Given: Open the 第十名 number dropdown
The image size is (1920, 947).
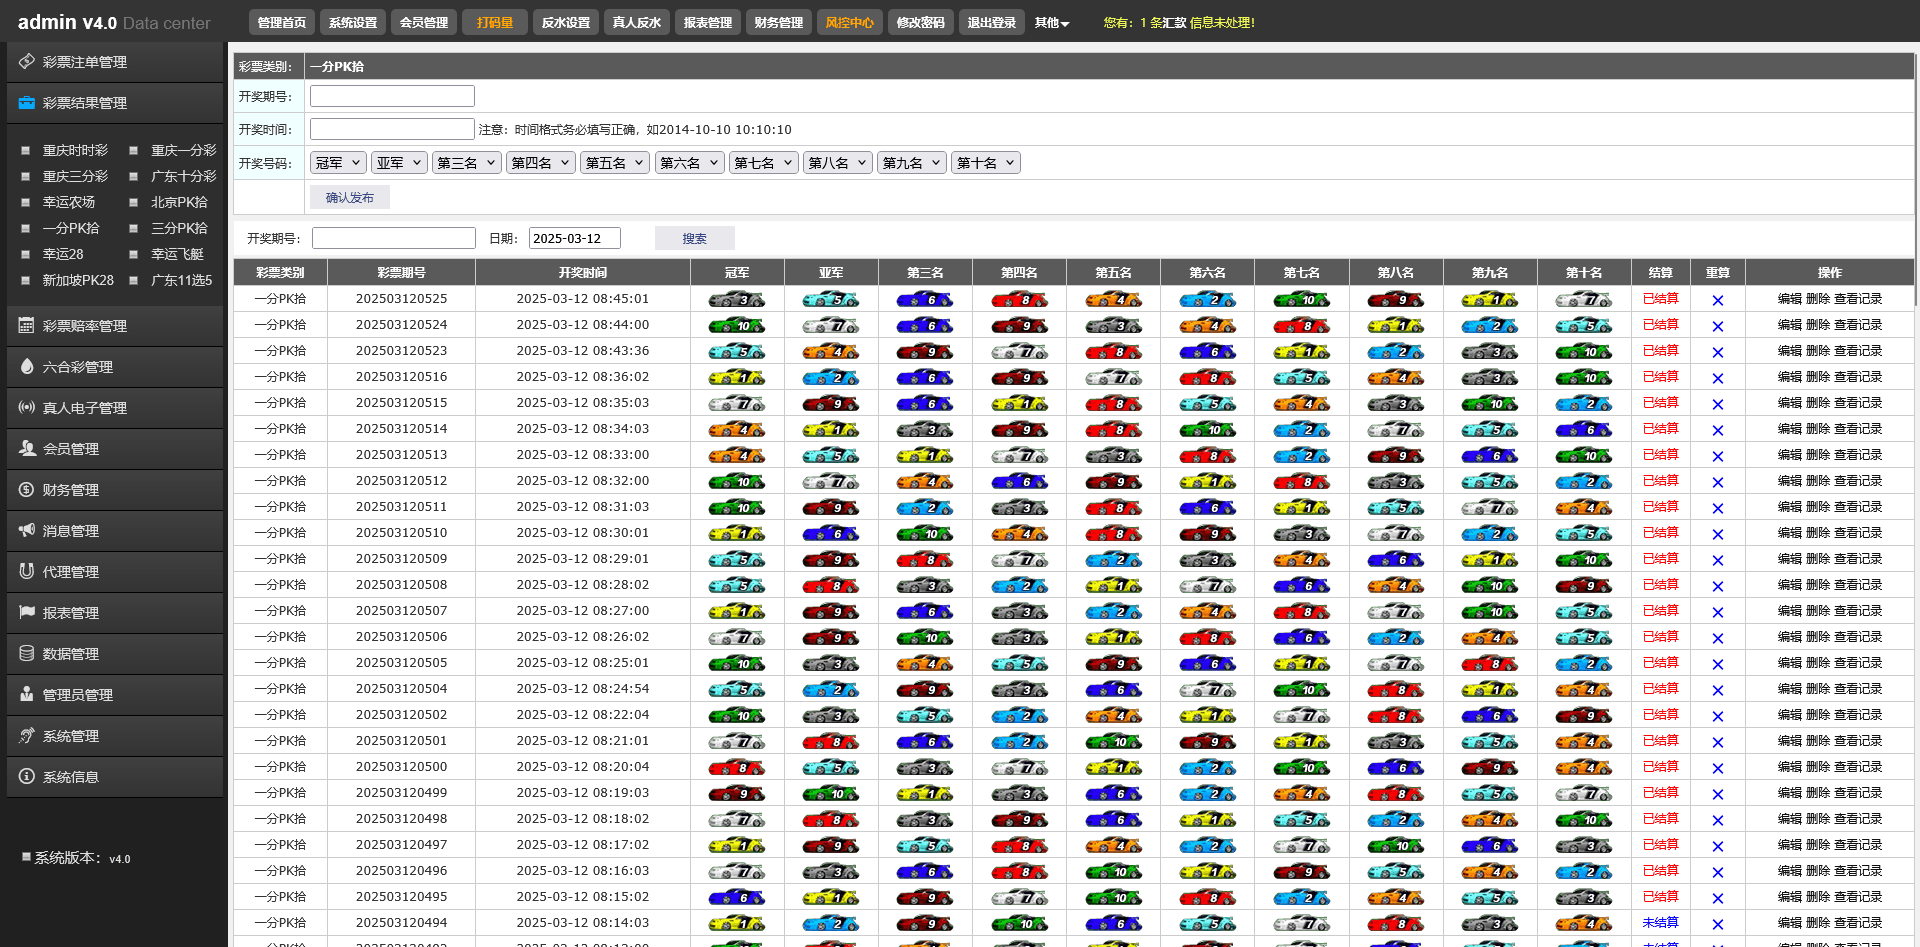Looking at the screenshot, I should (985, 163).
